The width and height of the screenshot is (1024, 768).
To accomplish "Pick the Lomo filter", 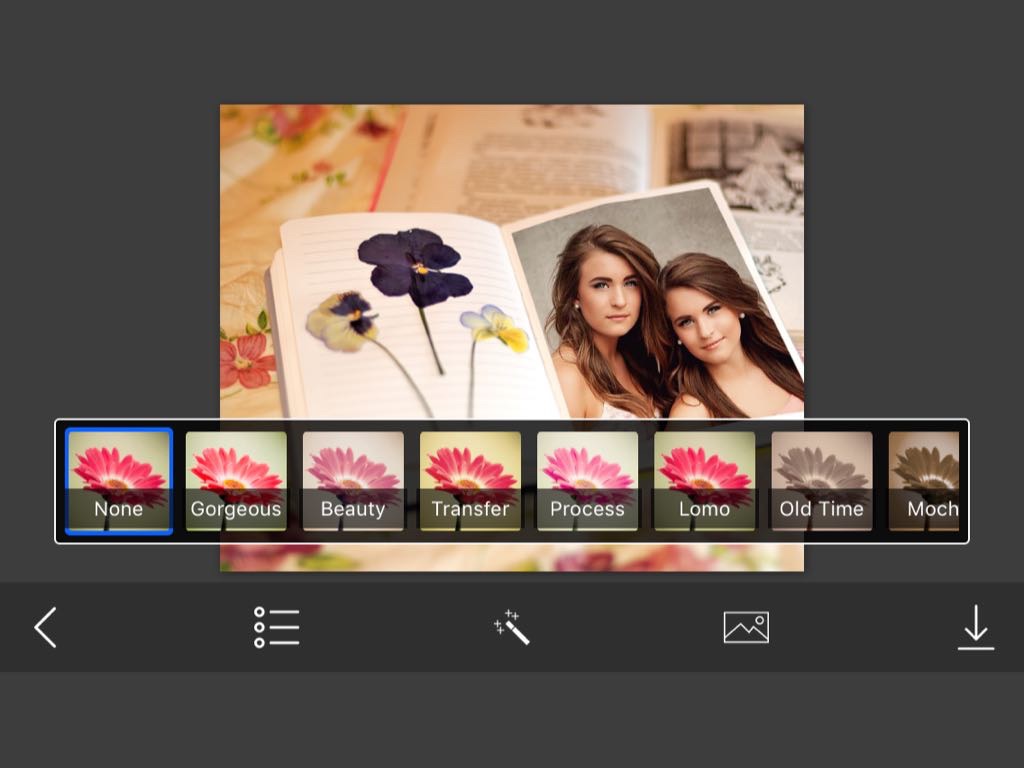I will click(704, 481).
